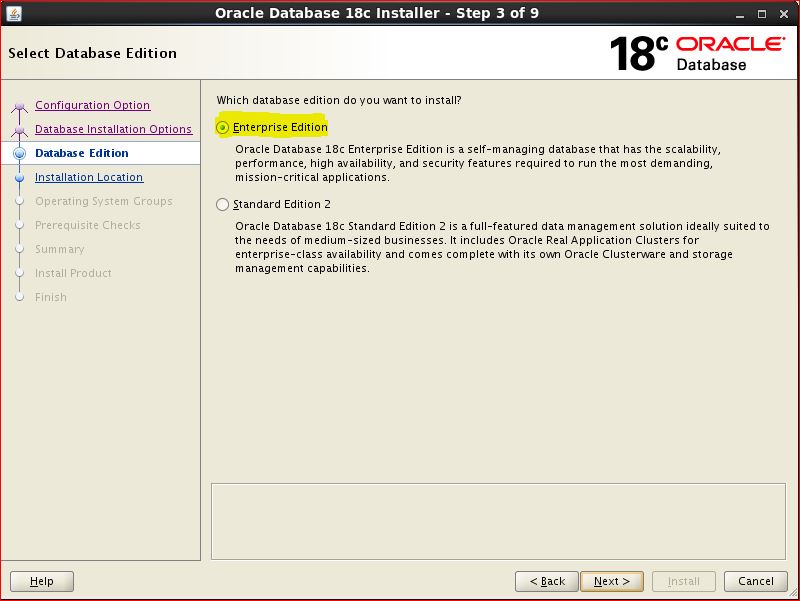Go to the Configuration Option step link
This screenshot has height=601, width=800.
pos(92,105)
